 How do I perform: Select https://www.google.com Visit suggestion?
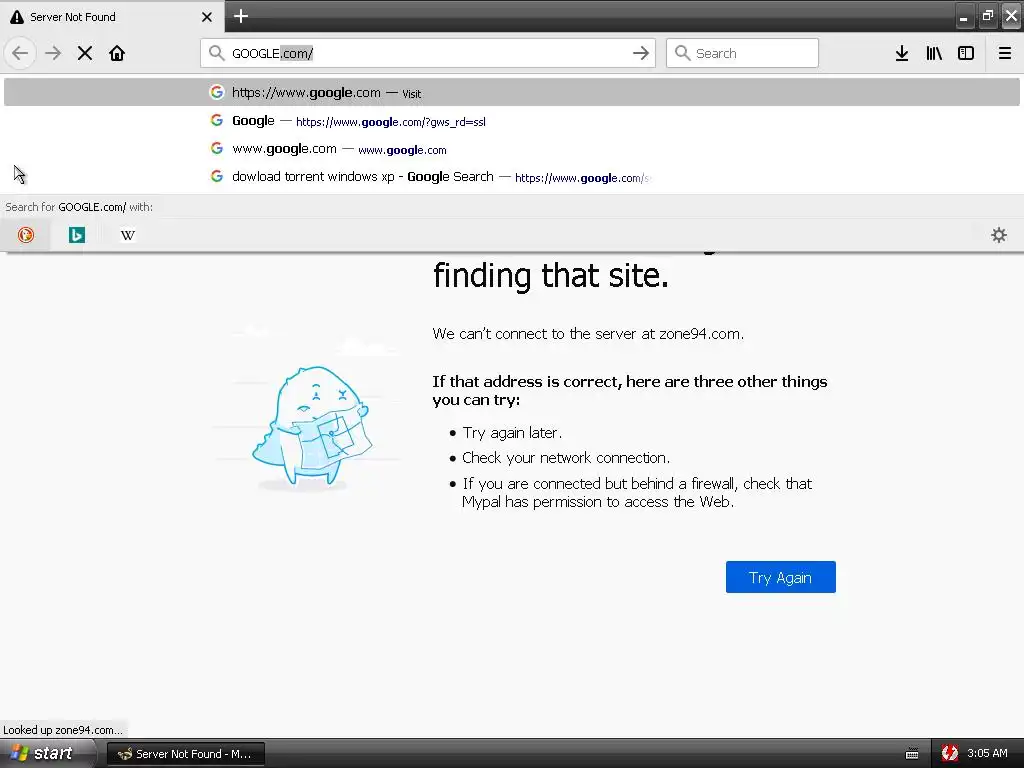tap(511, 92)
